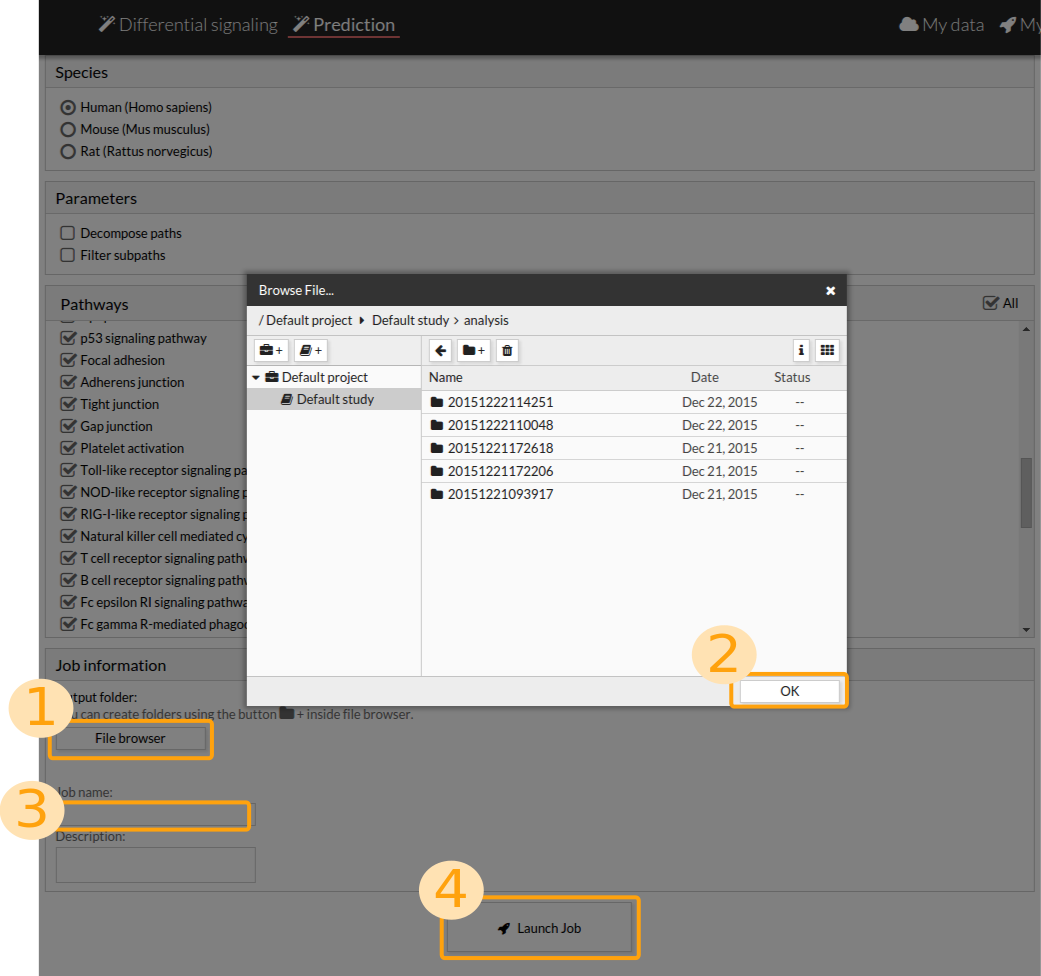Image resolution: width=1041 pixels, height=976 pixels.
Task: Create a new folder with folder-plus icon
Action: [474, 350]
